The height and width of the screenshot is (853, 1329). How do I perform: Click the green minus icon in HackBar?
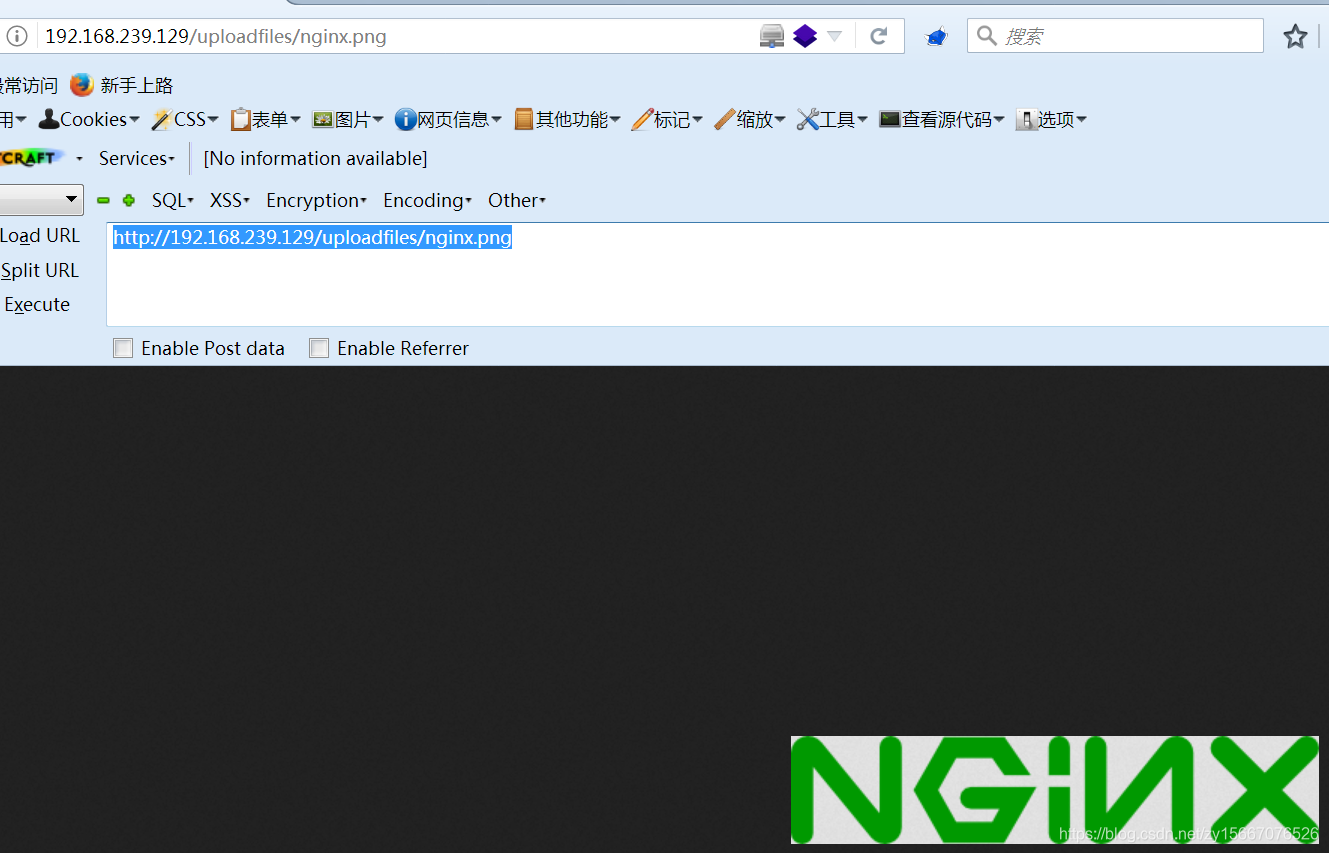coord(103,200)
